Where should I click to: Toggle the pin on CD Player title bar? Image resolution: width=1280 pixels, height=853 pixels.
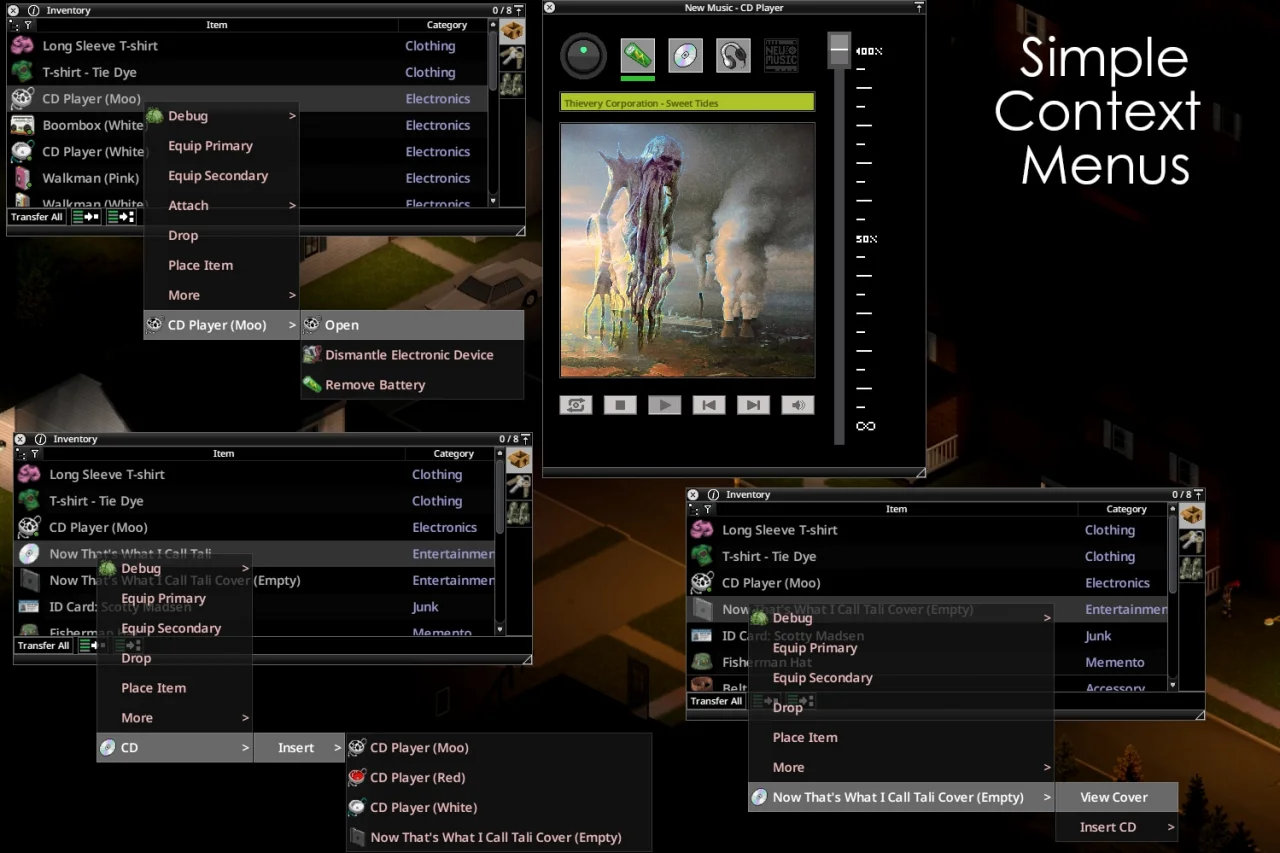coord(919,7)
